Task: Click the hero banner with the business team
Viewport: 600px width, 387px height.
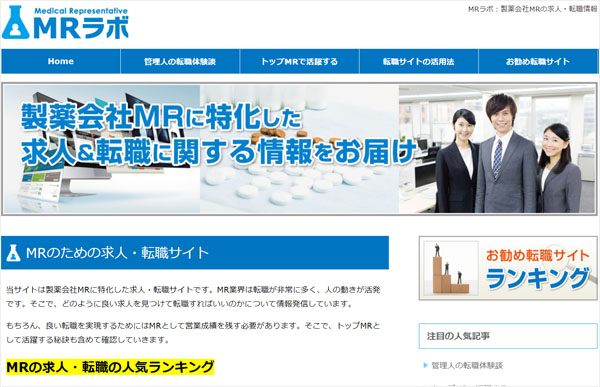Action: [x=299, y=149]
